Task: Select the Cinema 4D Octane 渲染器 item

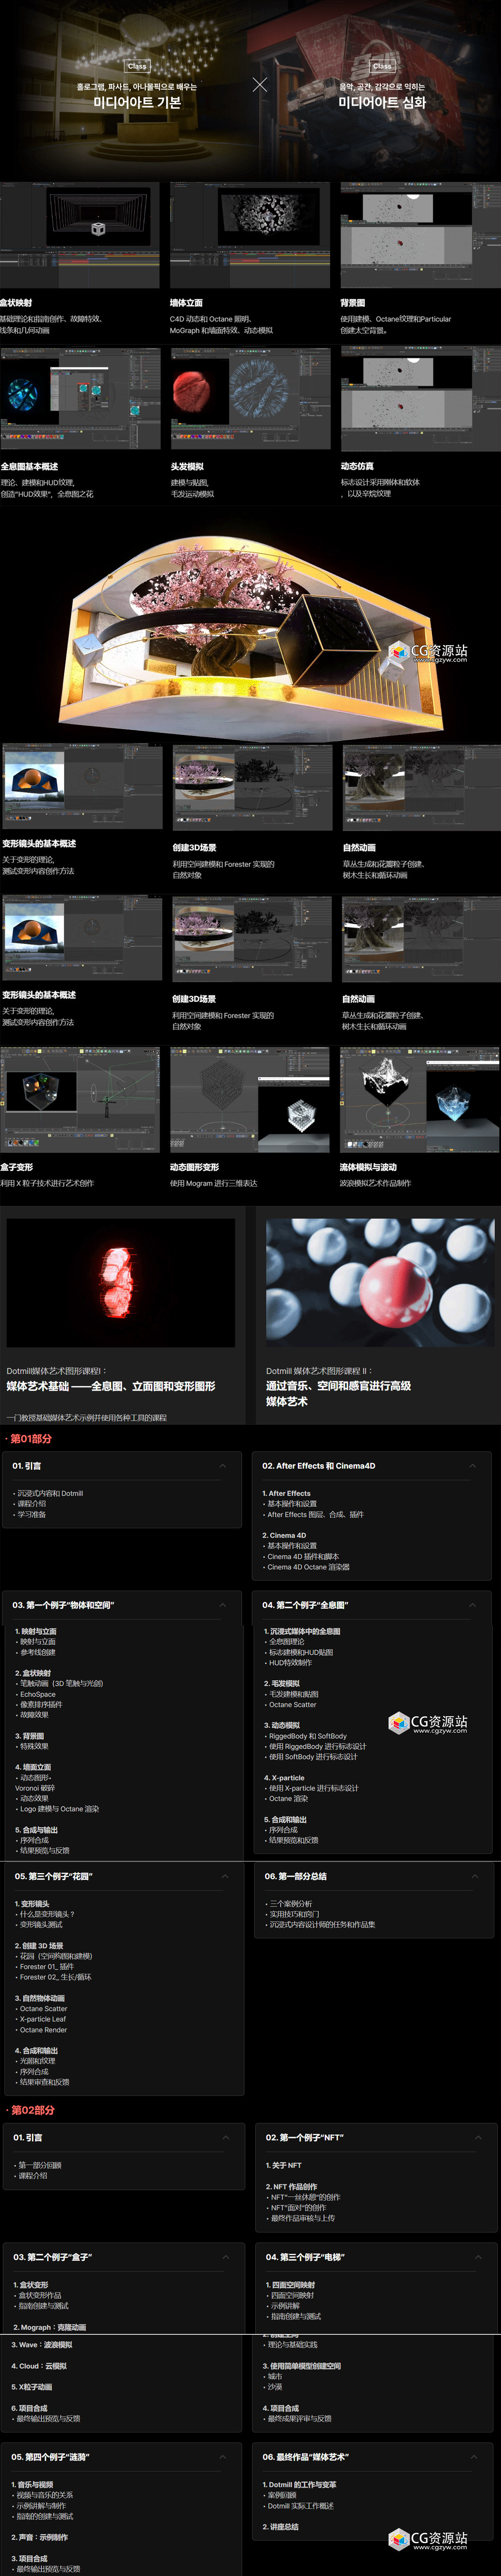Action: pyautogui.click(x=308, y=1567)
